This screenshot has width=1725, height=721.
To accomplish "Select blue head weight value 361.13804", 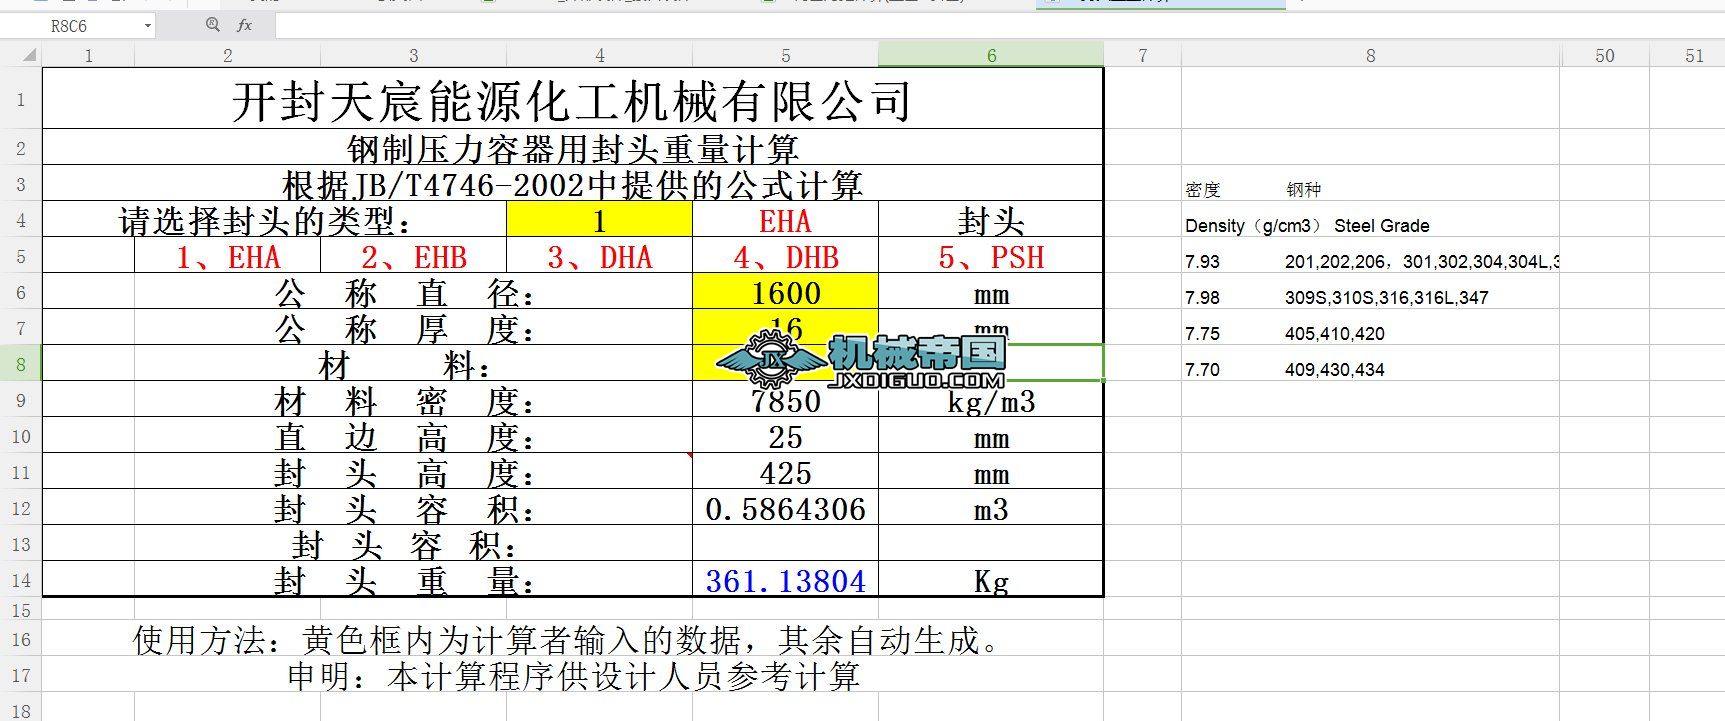I will [x=785, y=580].
